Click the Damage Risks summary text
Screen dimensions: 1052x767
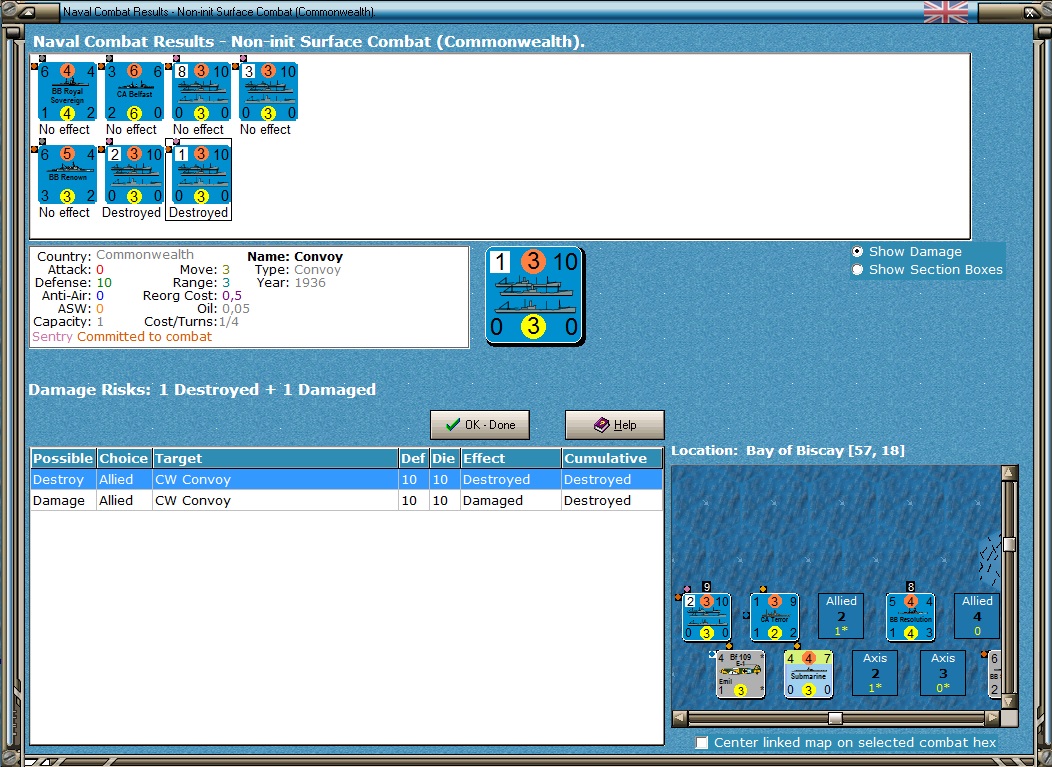click(x=202, y=390)
